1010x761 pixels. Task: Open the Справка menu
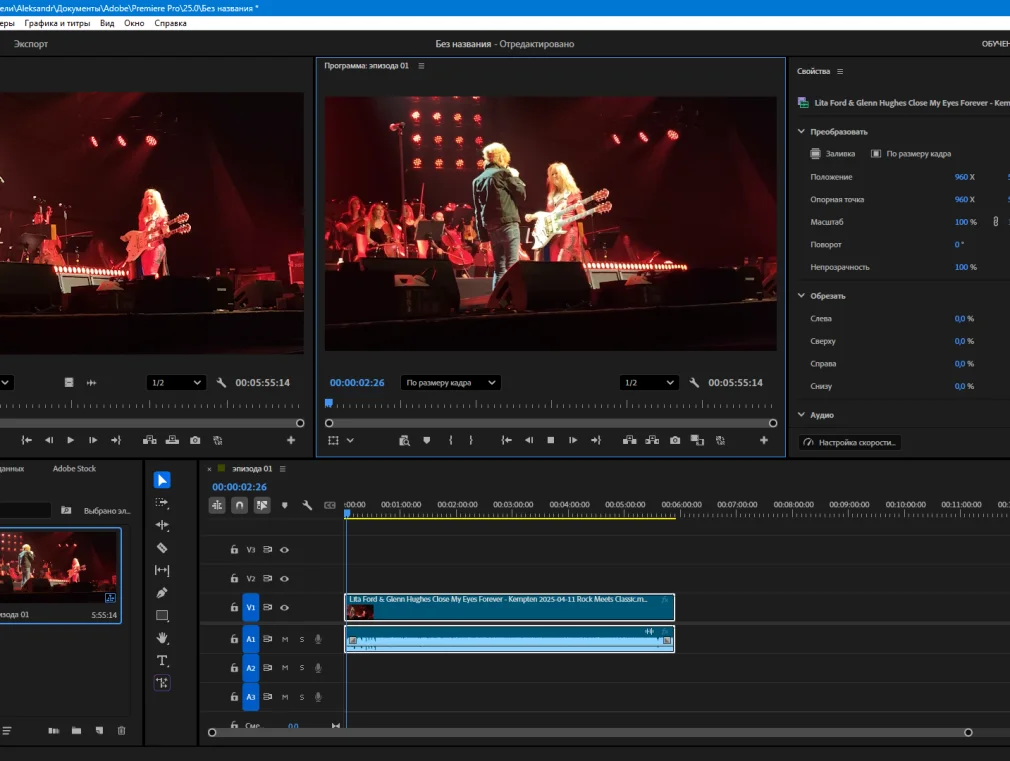click(170, 23)
